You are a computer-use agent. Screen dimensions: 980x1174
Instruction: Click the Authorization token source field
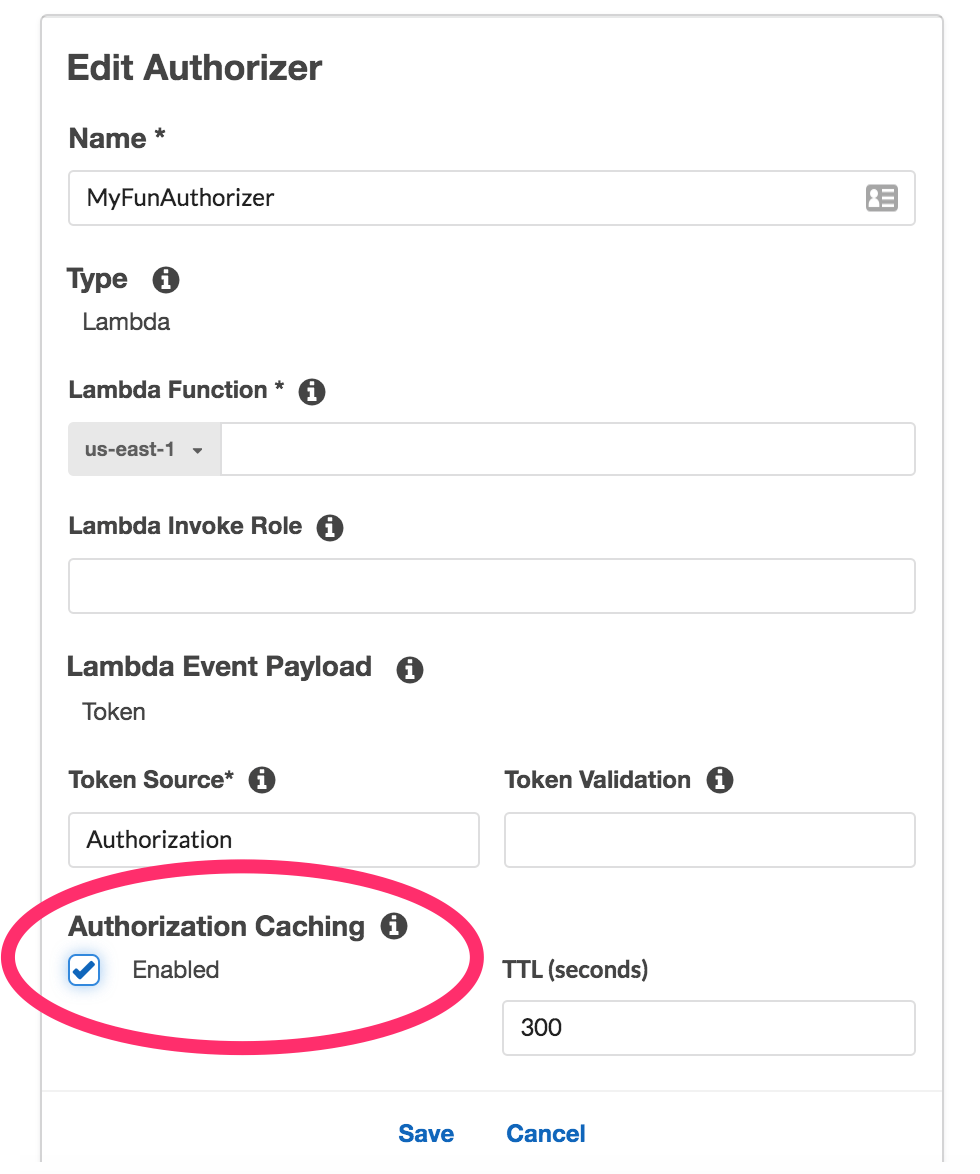coord(273,840)
